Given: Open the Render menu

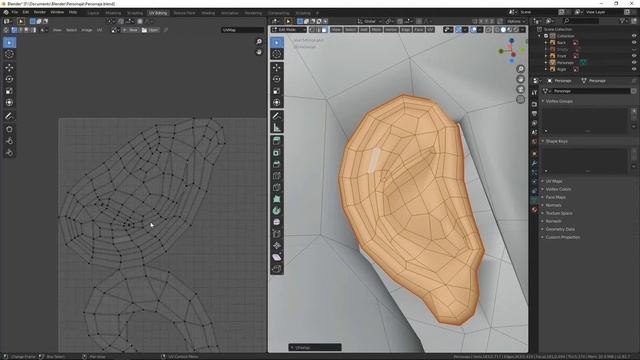Looking at the screenshot, I should [40, 12].
